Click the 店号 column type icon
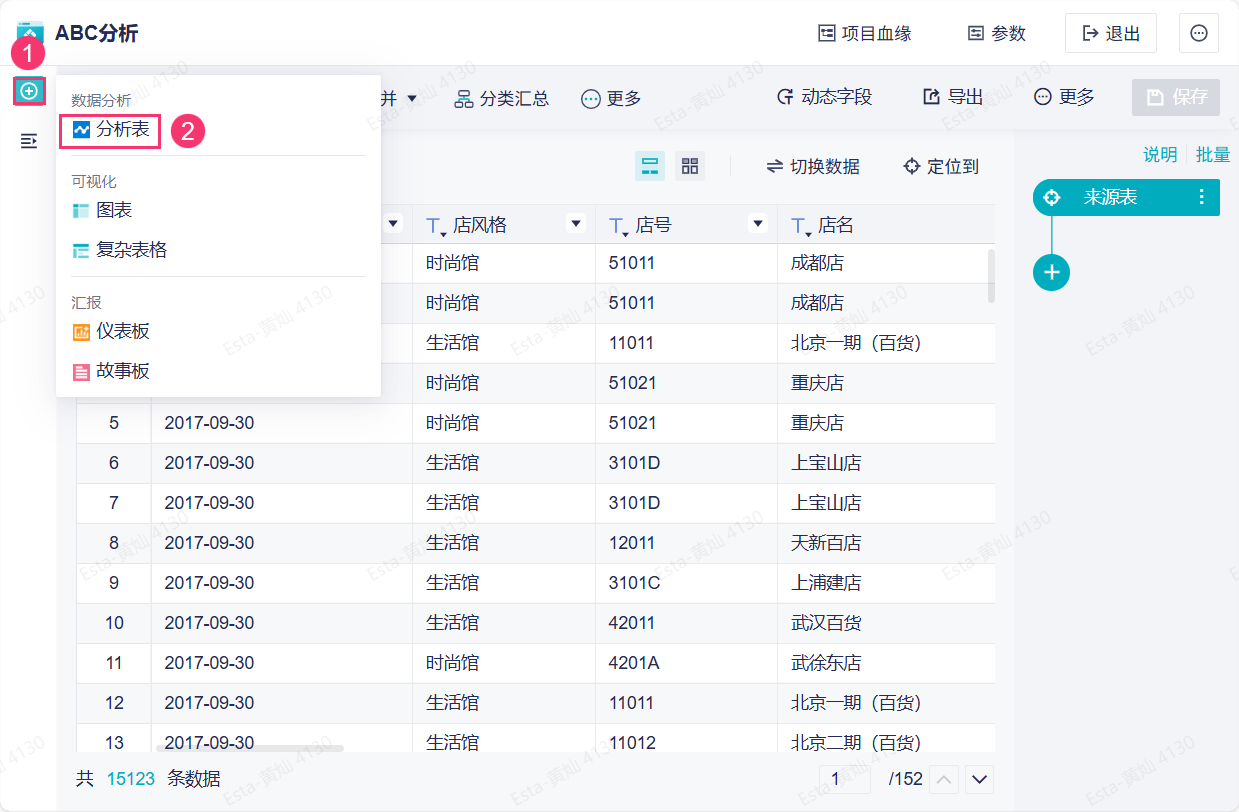Viewport: 1239px width, 812px height. 620,227
